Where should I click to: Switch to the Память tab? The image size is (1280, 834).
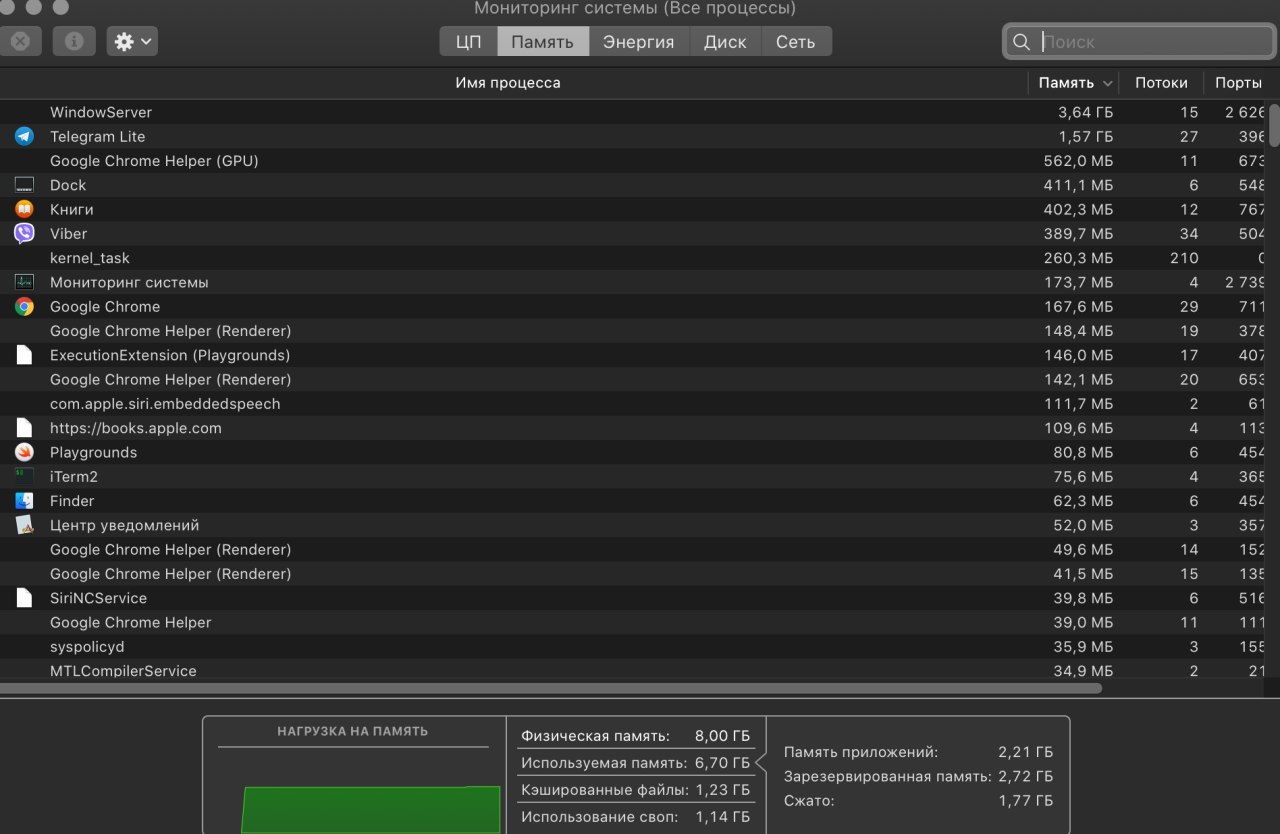543,42
